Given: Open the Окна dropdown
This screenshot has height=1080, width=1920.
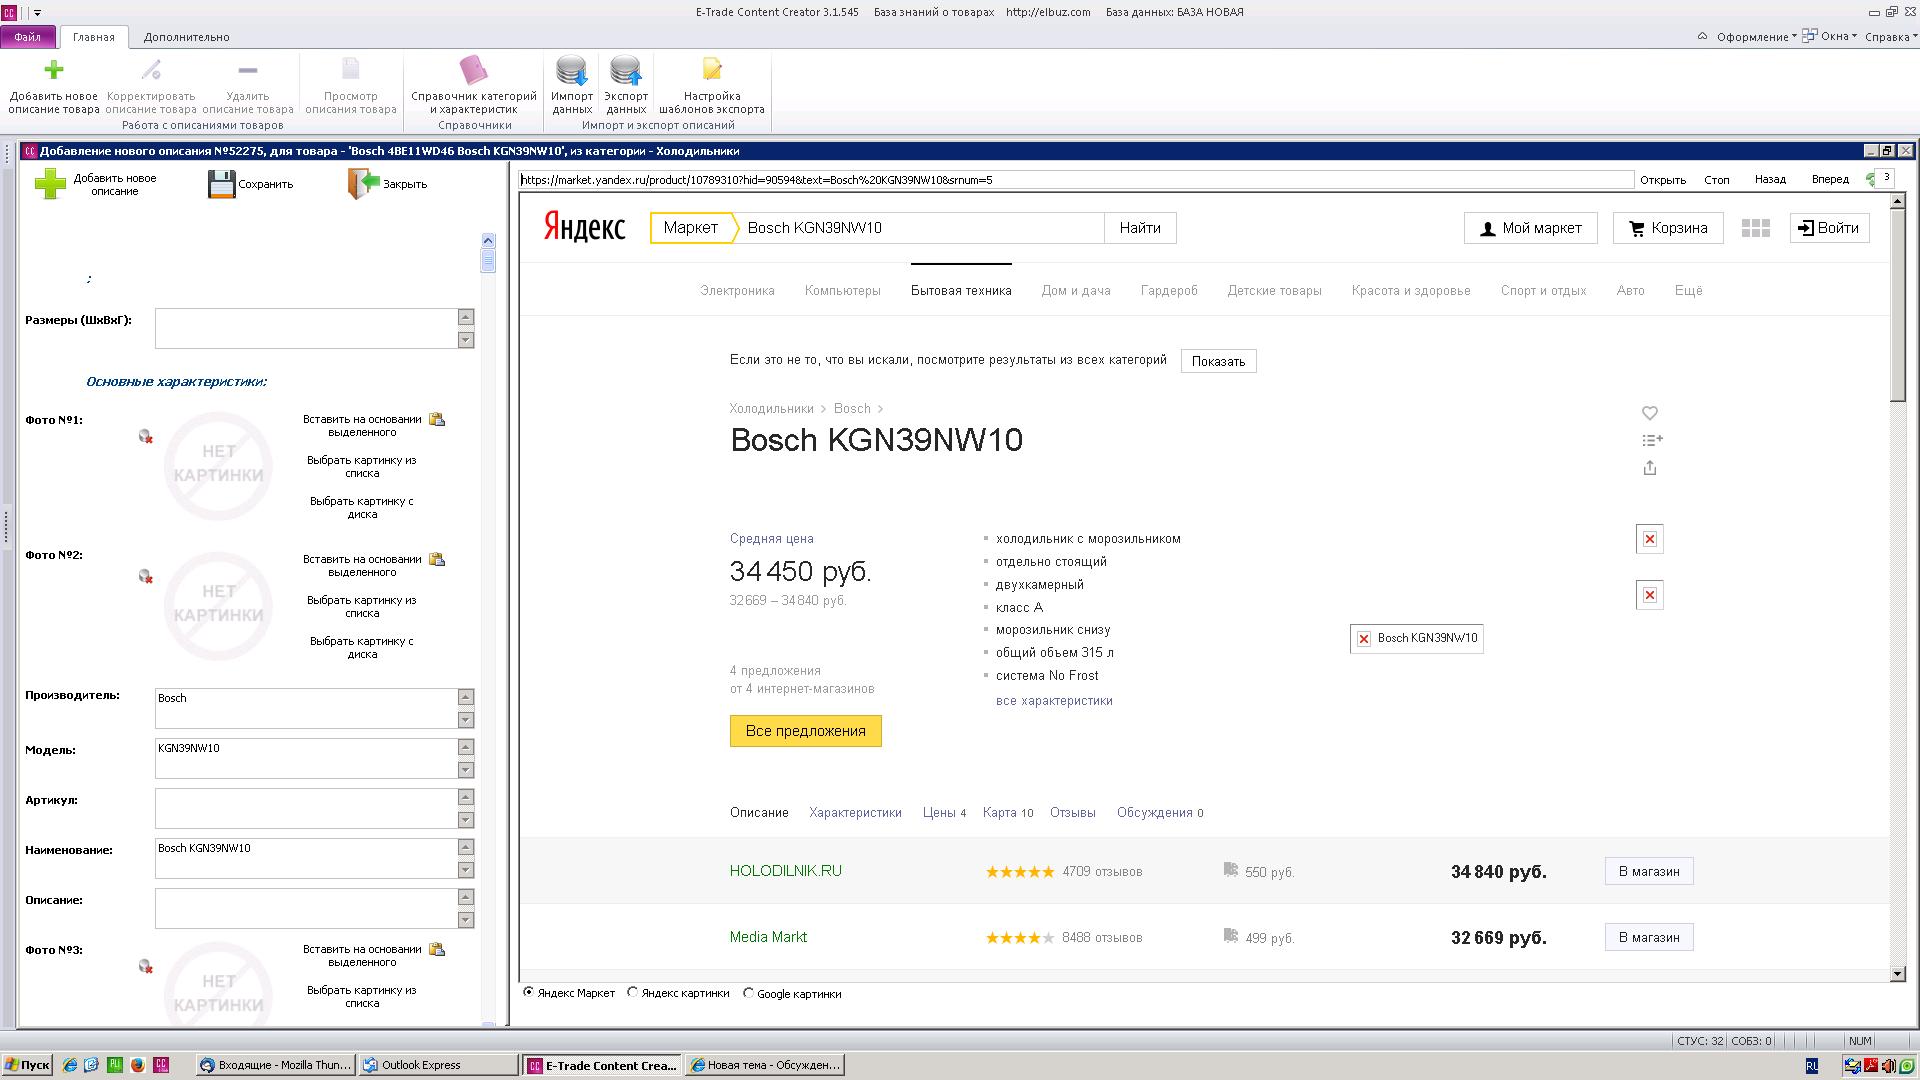Looking at the screenshot, I should tap(1830, 36).
